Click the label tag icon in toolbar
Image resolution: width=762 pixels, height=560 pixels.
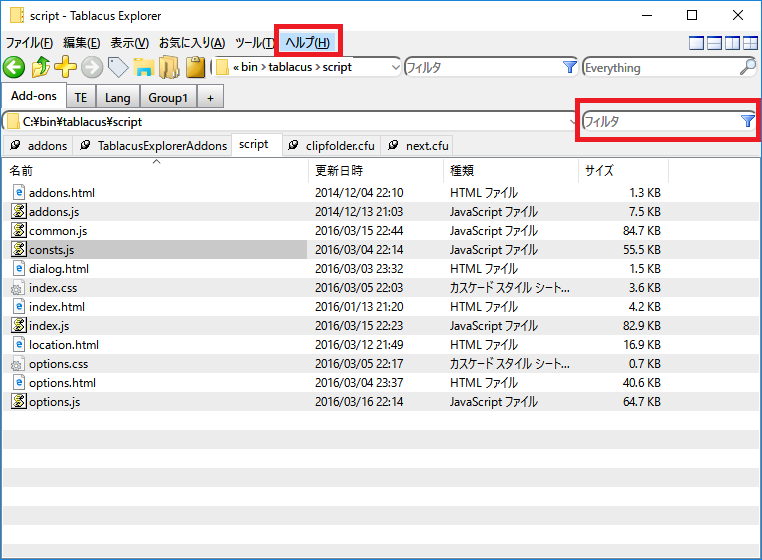coord(118,67)
